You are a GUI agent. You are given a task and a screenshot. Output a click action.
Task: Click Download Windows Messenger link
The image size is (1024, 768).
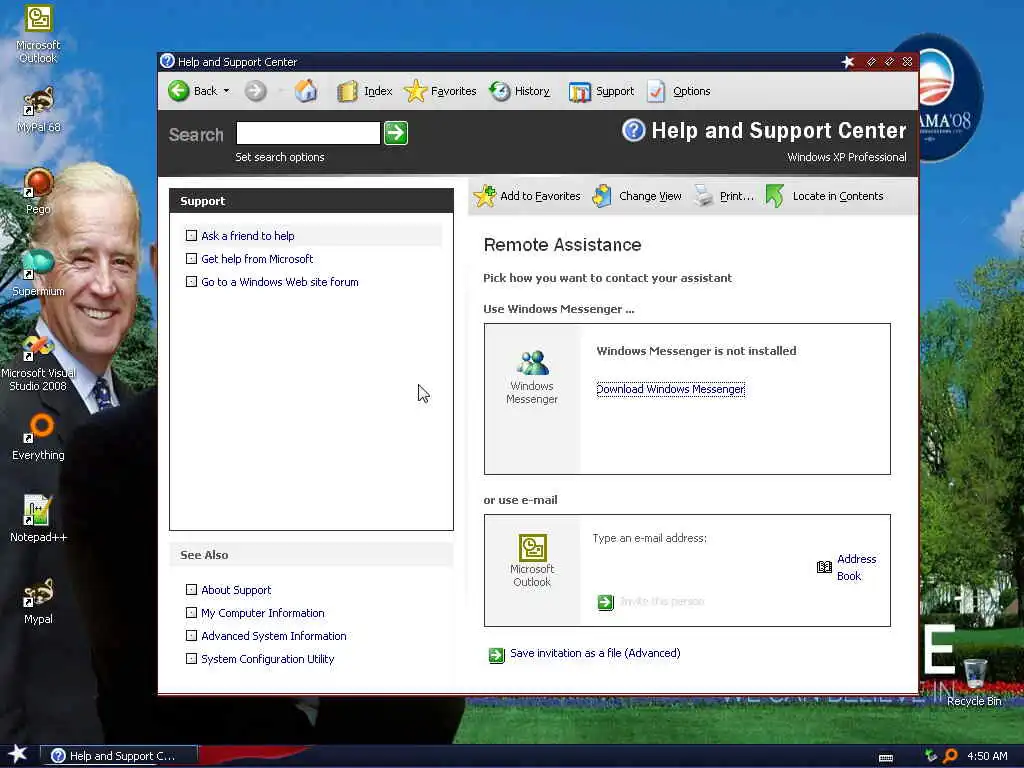coord(671,389)
